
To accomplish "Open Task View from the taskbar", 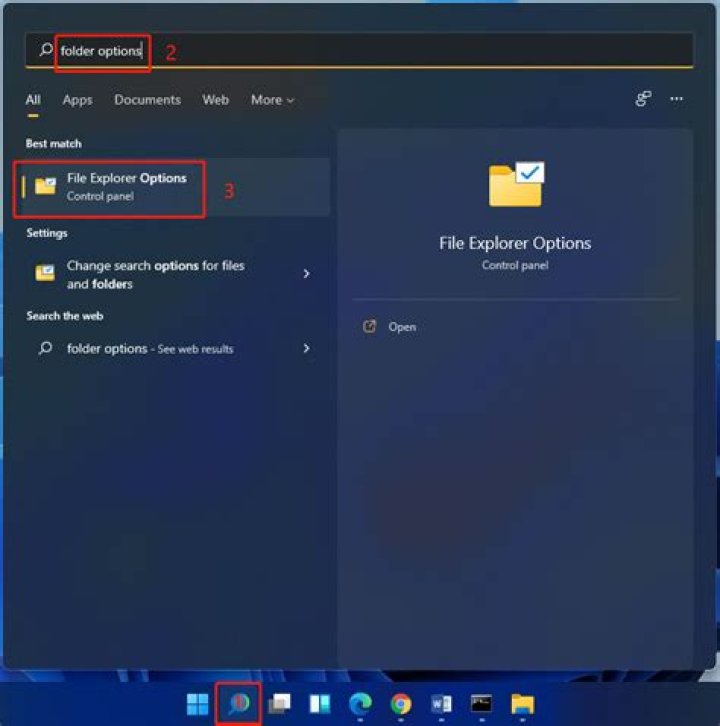I will tap(280, 704).
